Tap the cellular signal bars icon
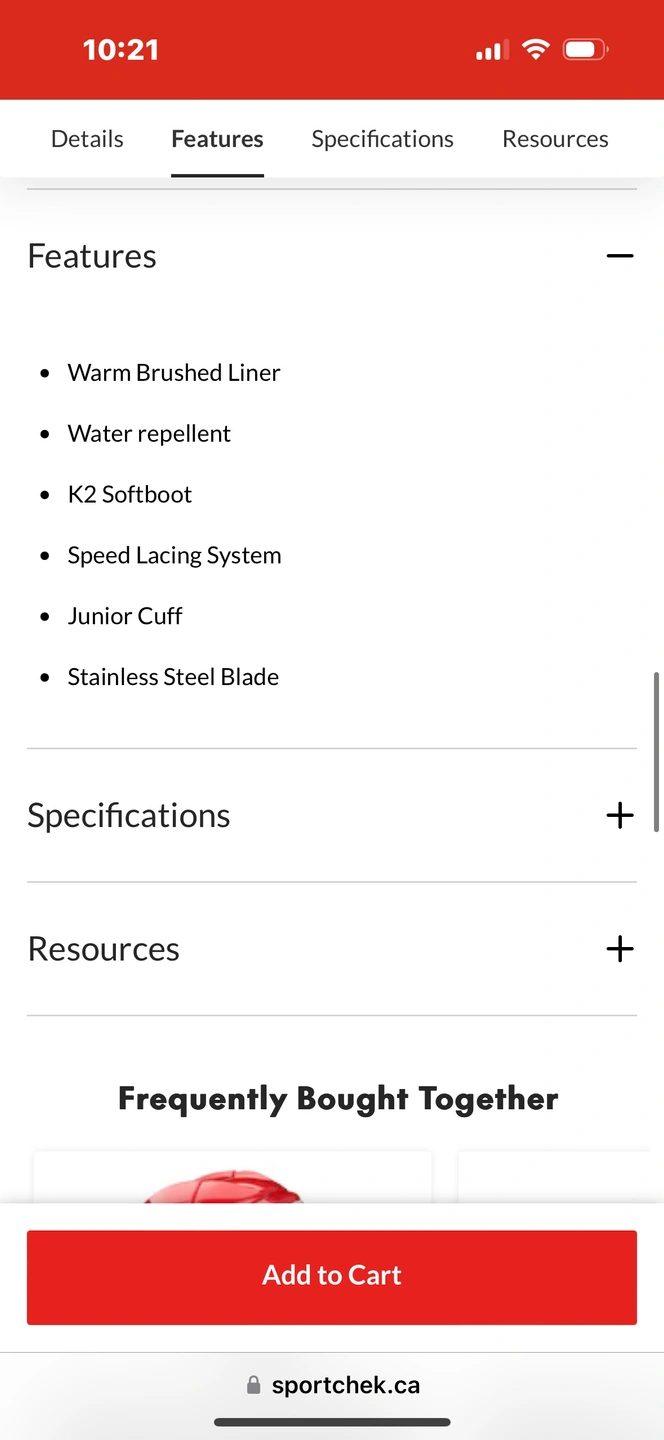664x1440 pixels. pyautogui.click(x=491, y=50)
